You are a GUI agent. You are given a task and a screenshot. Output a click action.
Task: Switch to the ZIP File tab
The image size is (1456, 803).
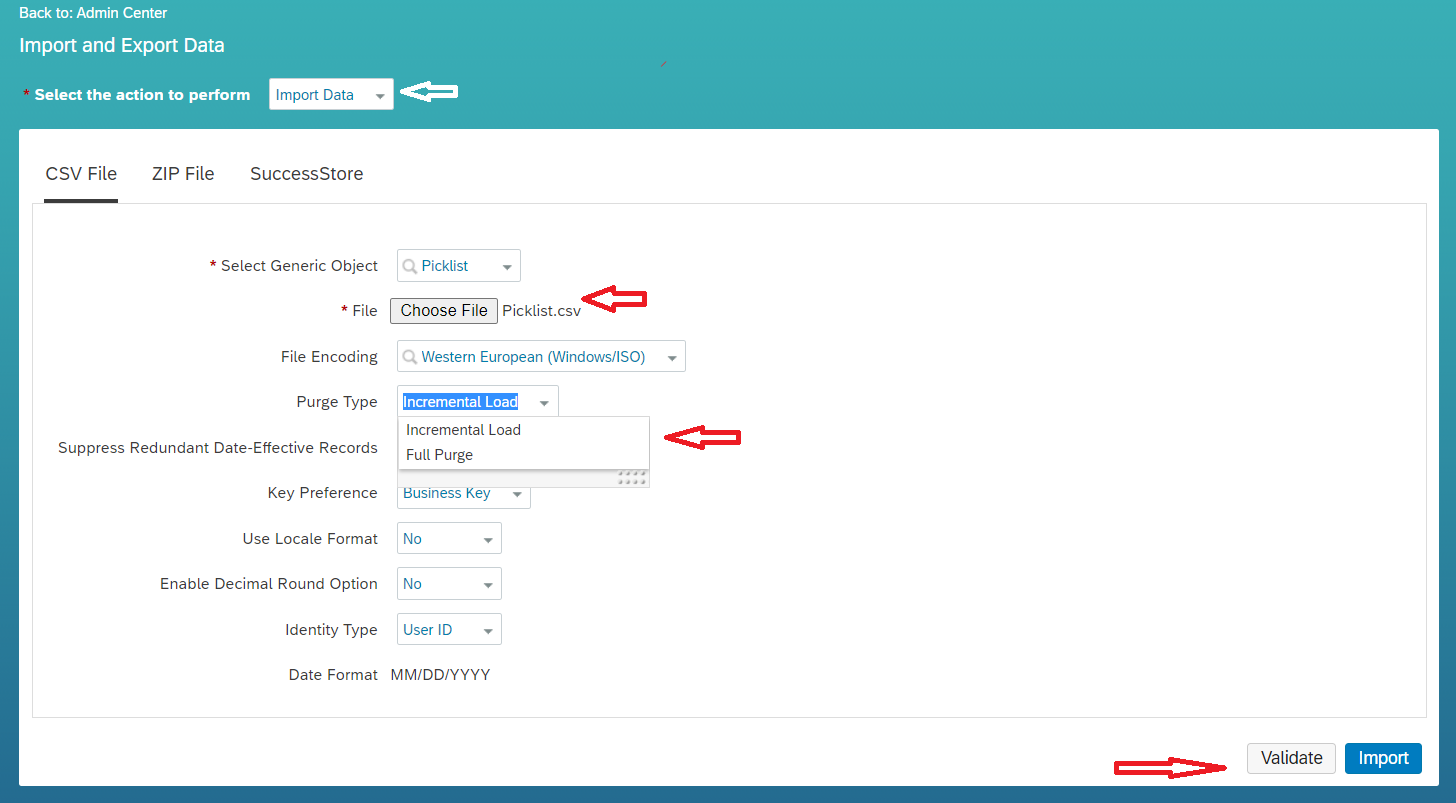pos(183,173)
